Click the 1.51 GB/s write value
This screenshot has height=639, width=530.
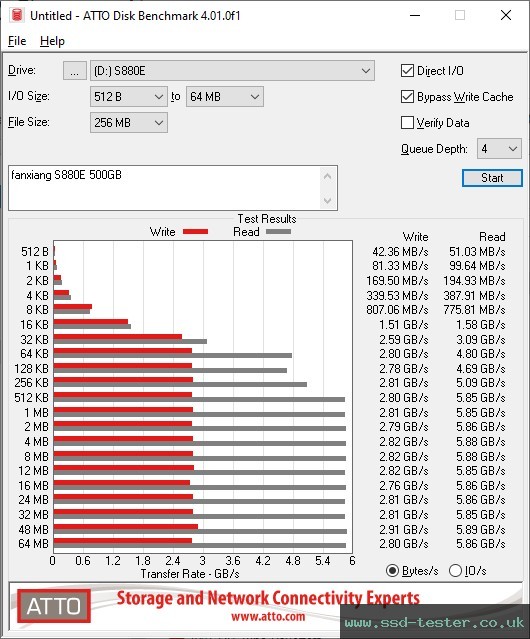pos(404,324)
